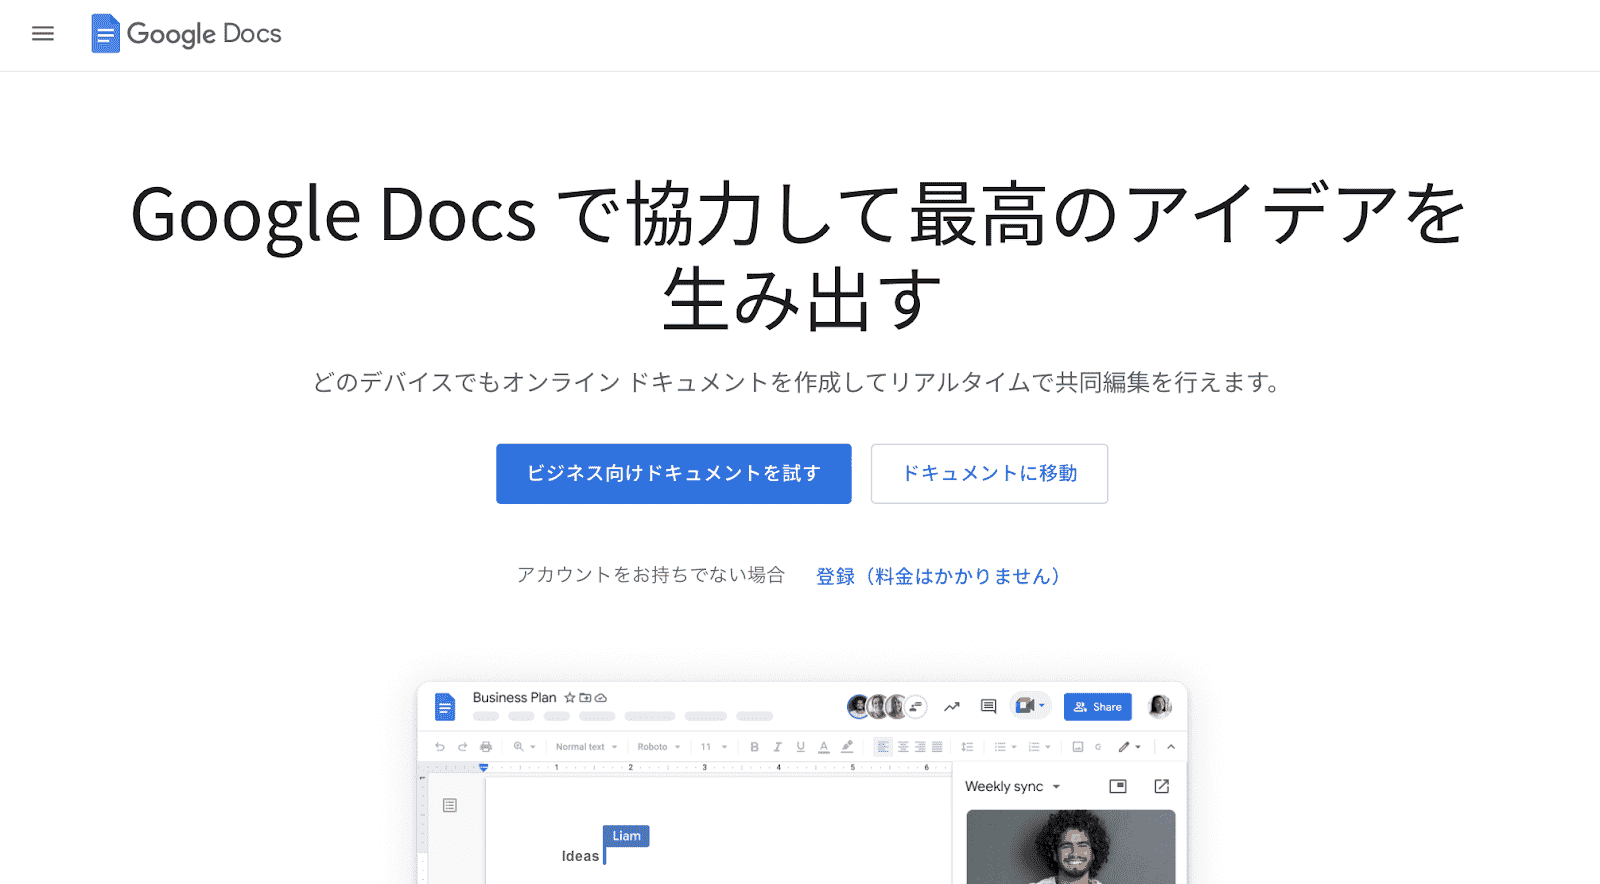This screenshot has height=884, width=1600.
Task: Toggle underline formatting
Action: (800, 747)
